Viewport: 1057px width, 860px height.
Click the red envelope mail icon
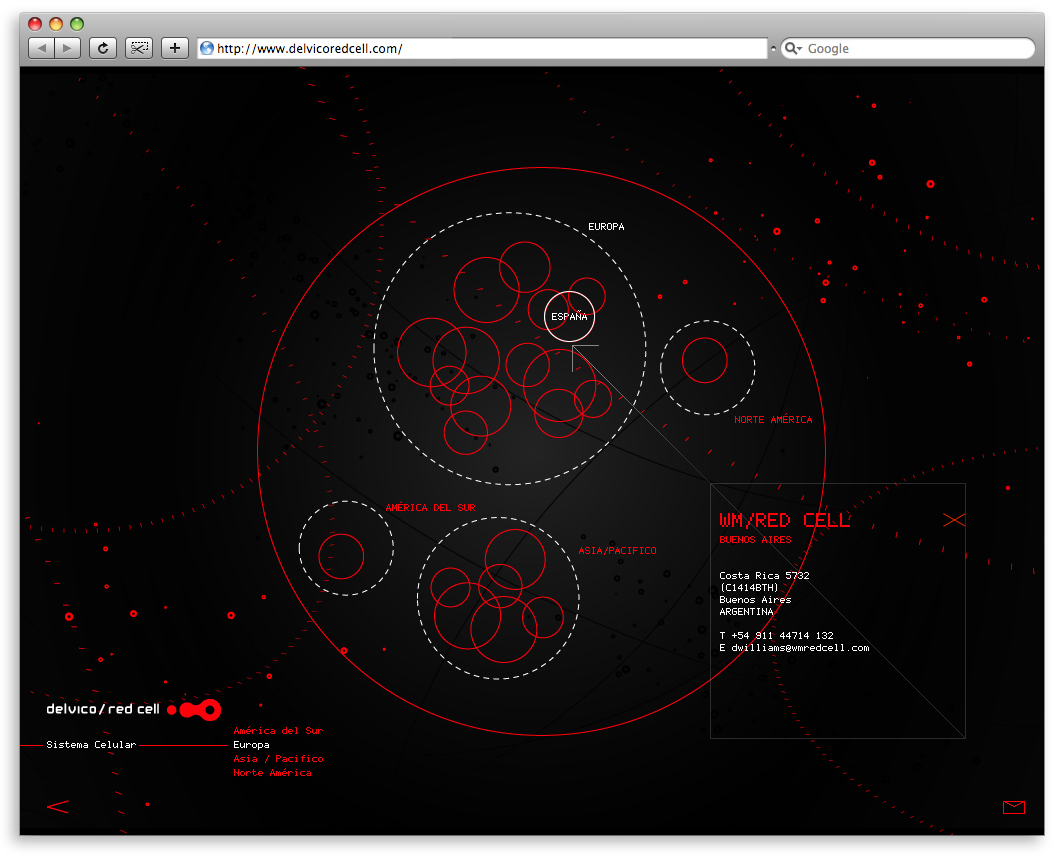(1013, 807)
